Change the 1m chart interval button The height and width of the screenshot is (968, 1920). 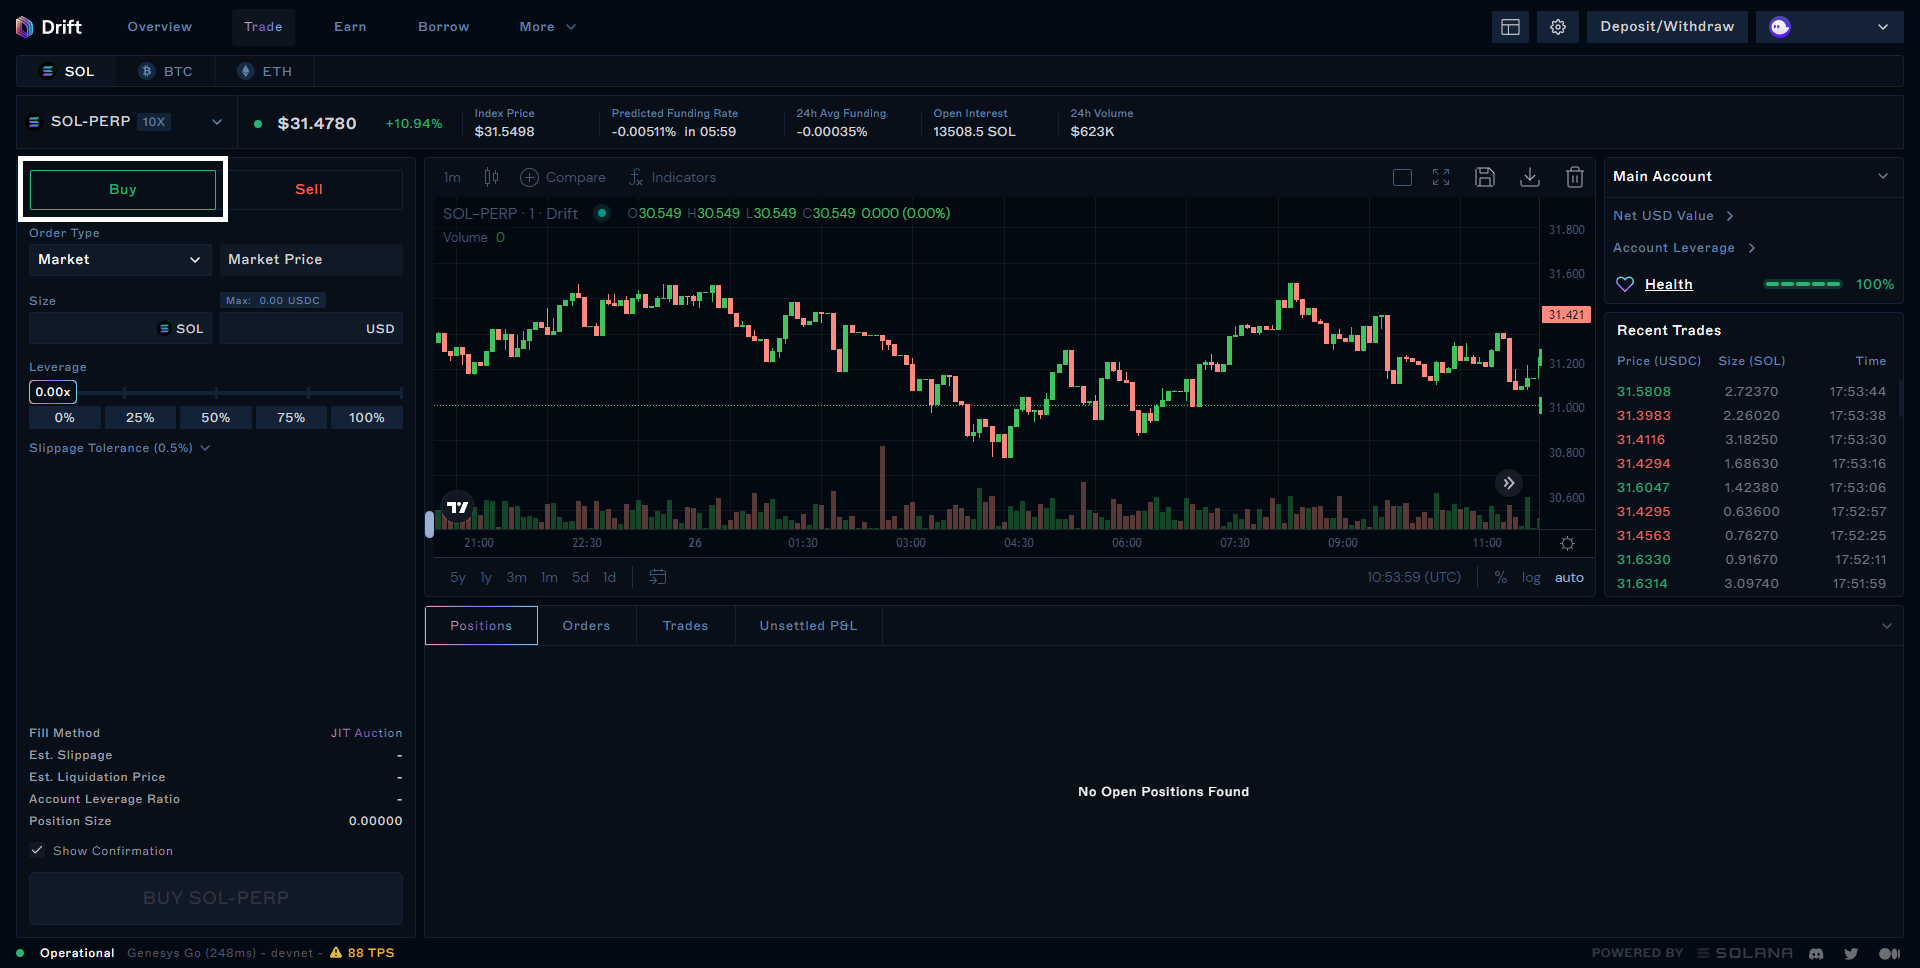[453, 177]
